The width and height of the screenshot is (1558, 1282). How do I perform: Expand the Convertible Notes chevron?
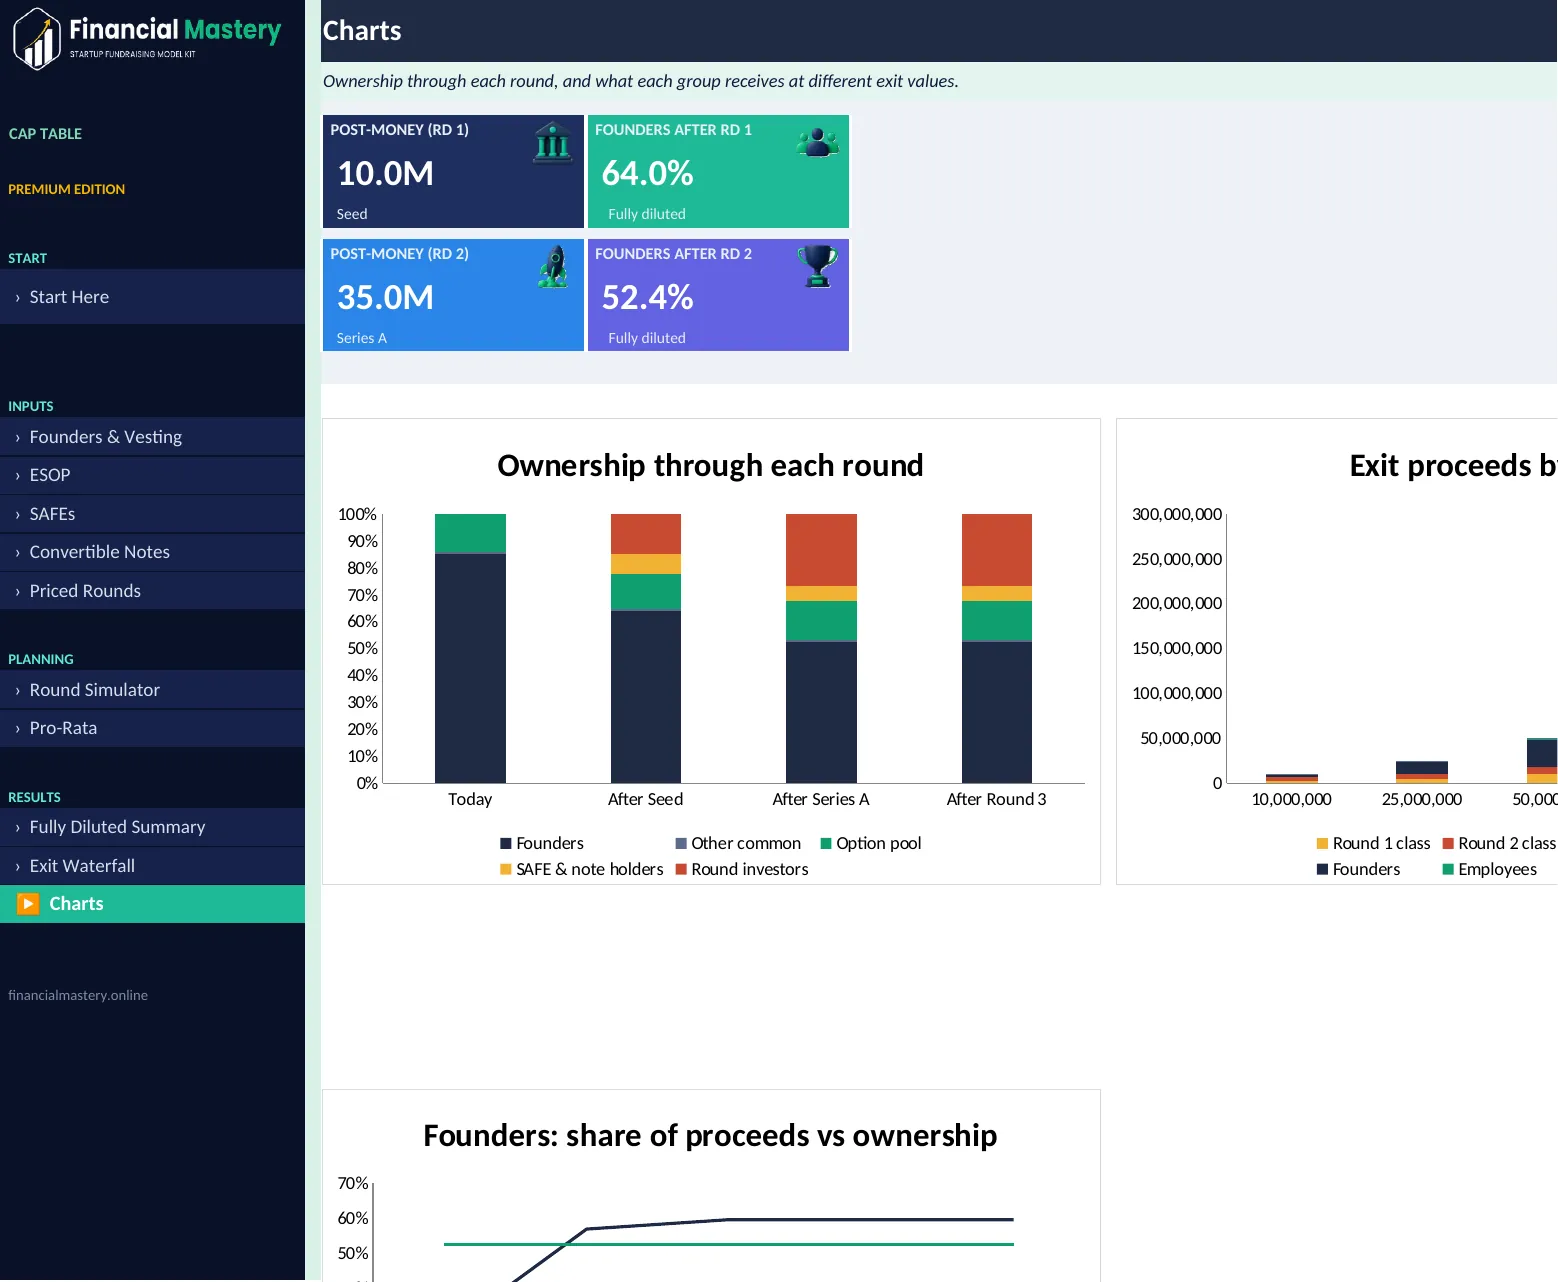pos(18,553)
